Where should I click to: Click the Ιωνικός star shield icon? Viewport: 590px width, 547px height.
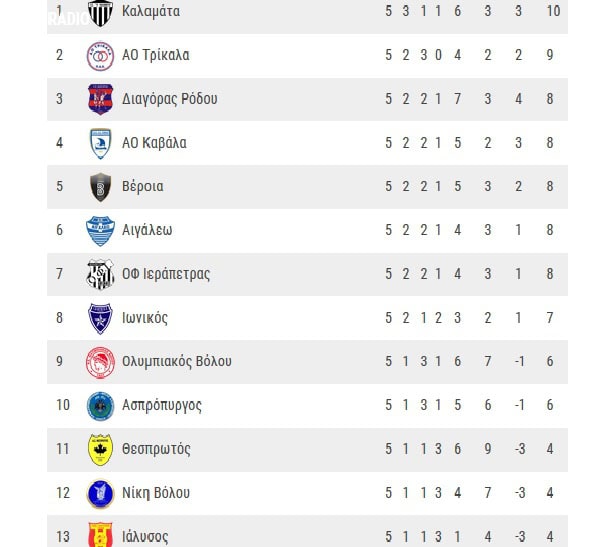pyautogui.click(x=100, y=319)
